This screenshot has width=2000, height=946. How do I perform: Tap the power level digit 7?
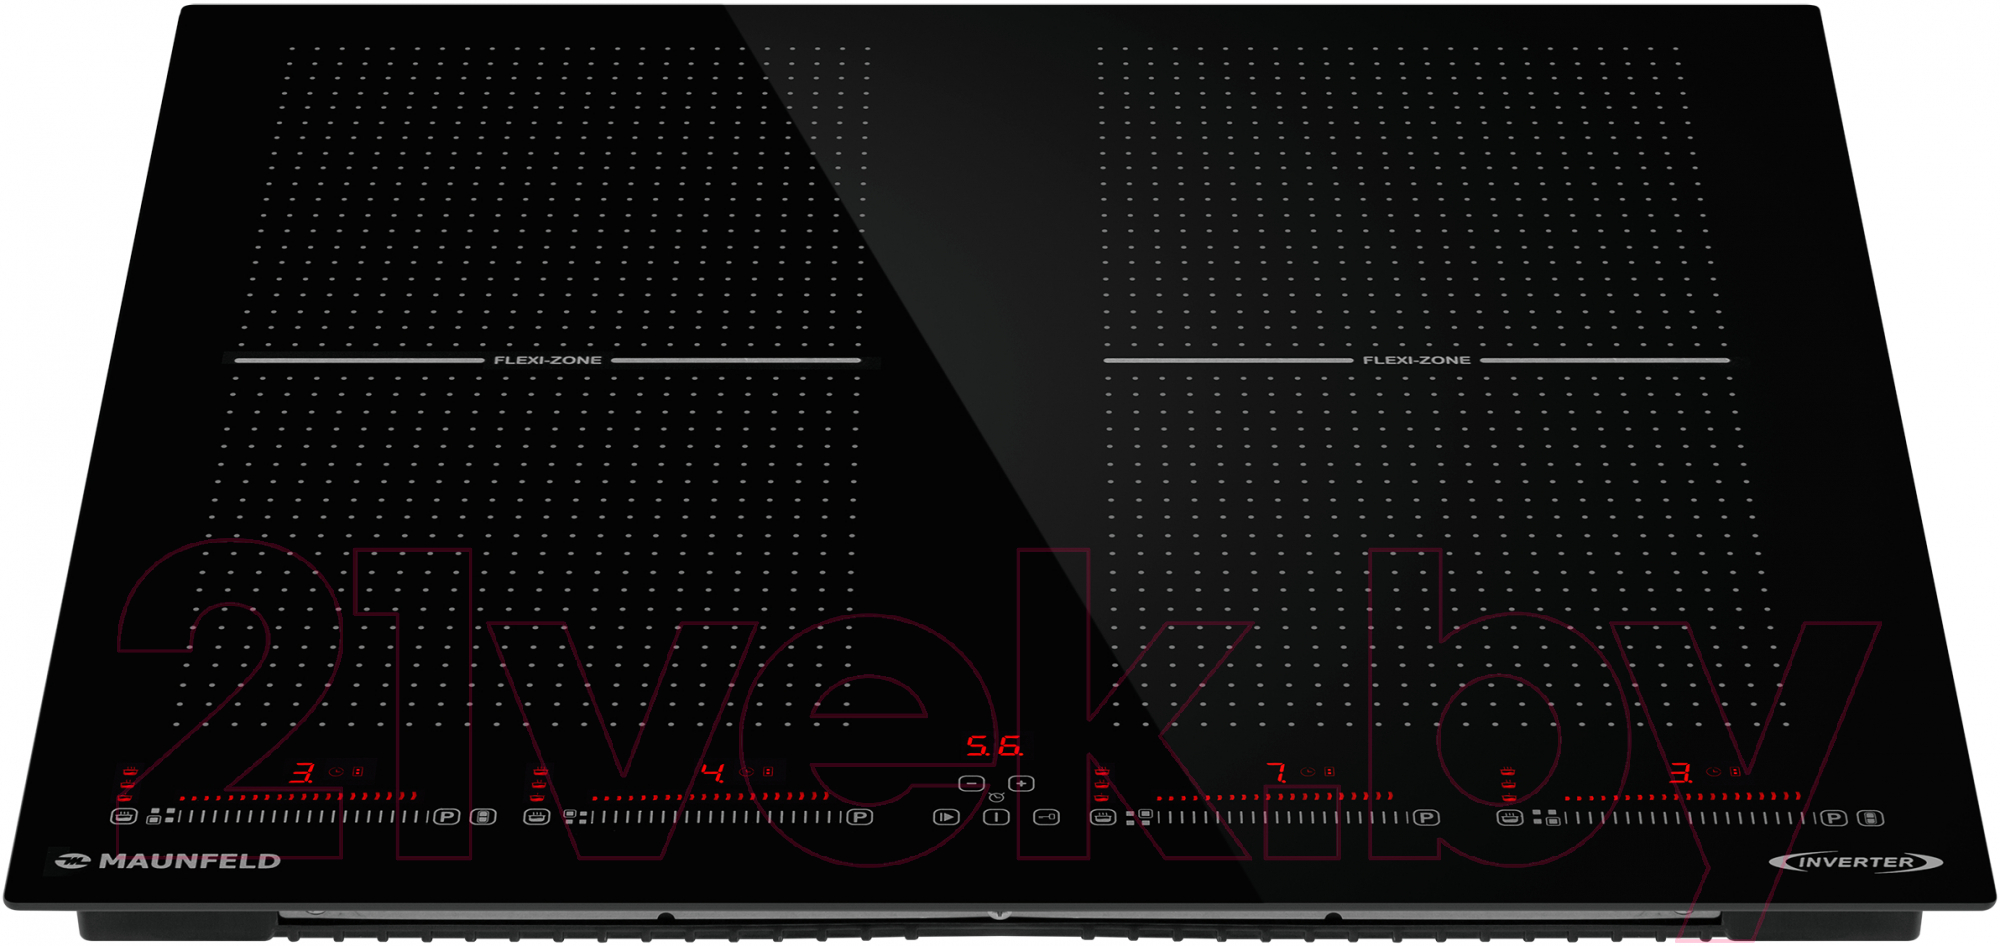1277,772
